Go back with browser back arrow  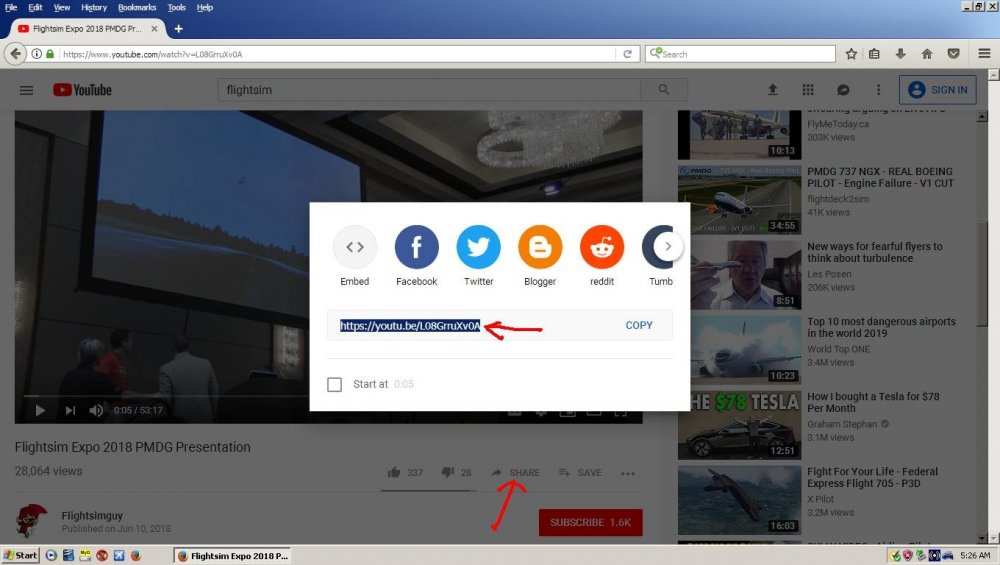(x=15, y=54)
